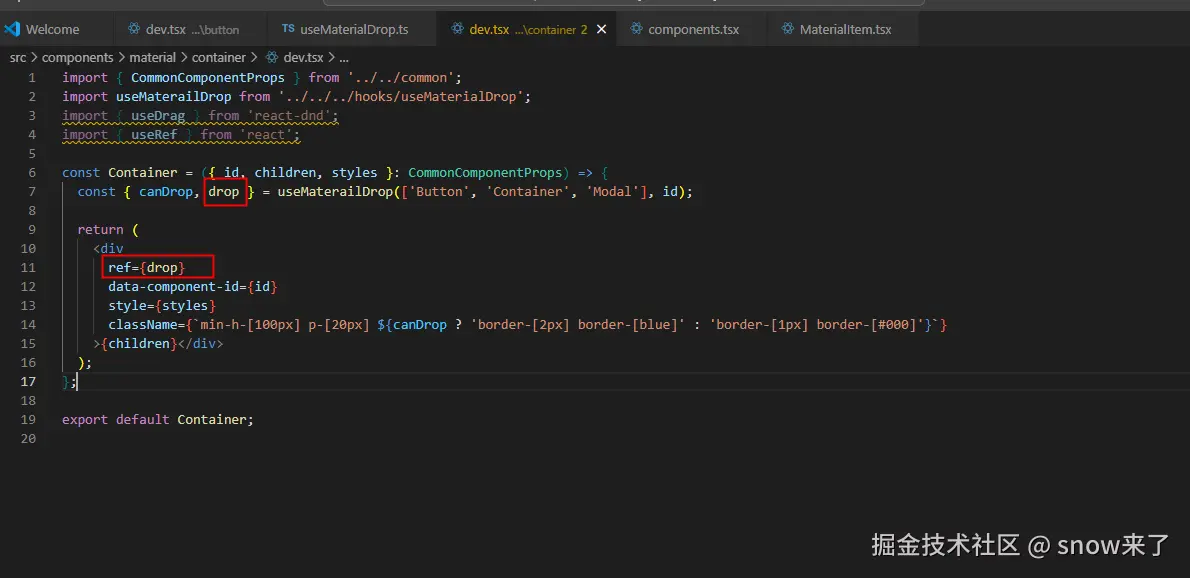Screen dimensions: 1190x578
Task: Open the components.tsx tab
Action: [691, 30]
